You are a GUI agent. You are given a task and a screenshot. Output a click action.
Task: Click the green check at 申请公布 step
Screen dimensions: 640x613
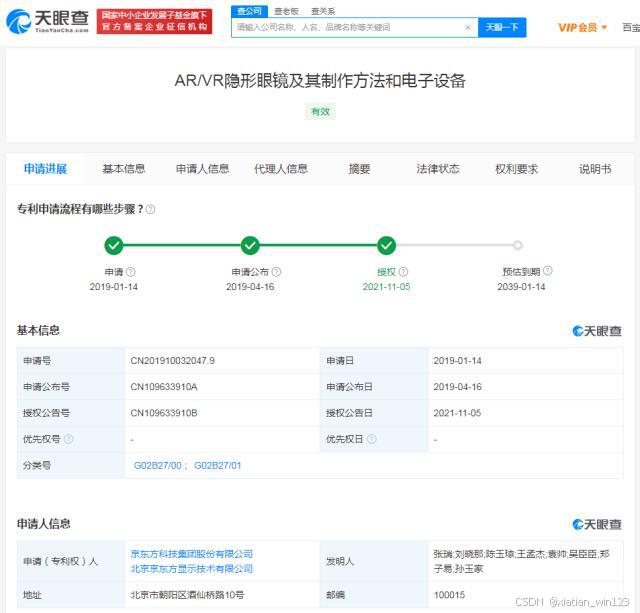[250, 245]
